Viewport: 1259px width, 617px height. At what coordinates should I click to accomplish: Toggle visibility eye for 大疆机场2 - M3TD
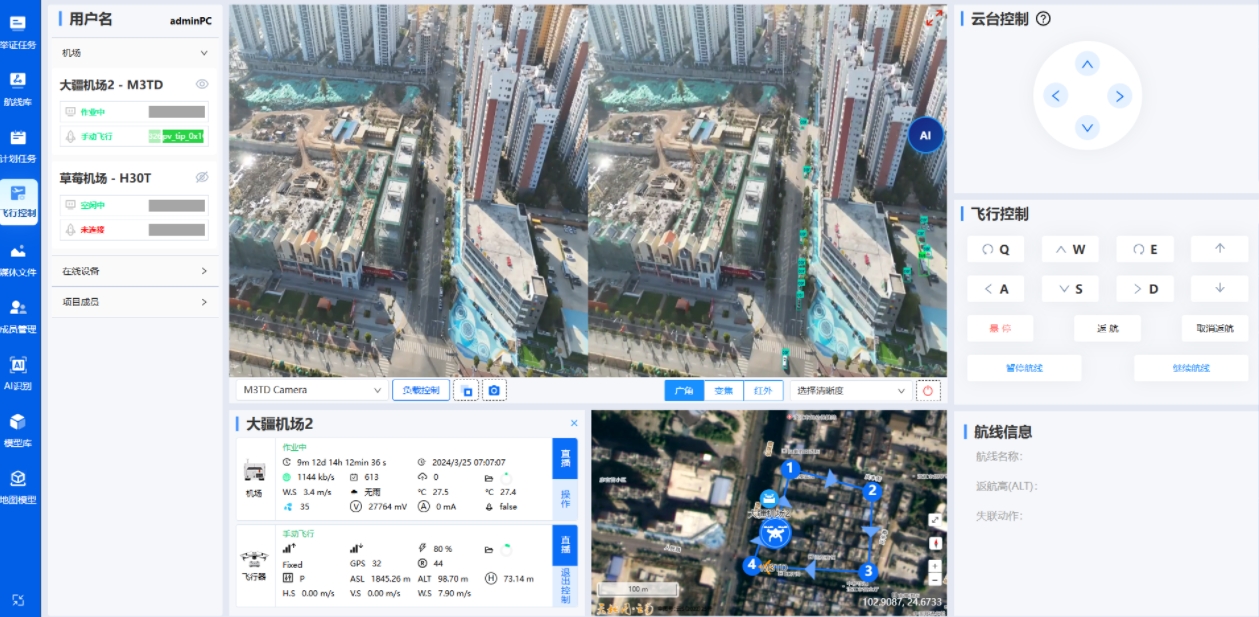201,85
